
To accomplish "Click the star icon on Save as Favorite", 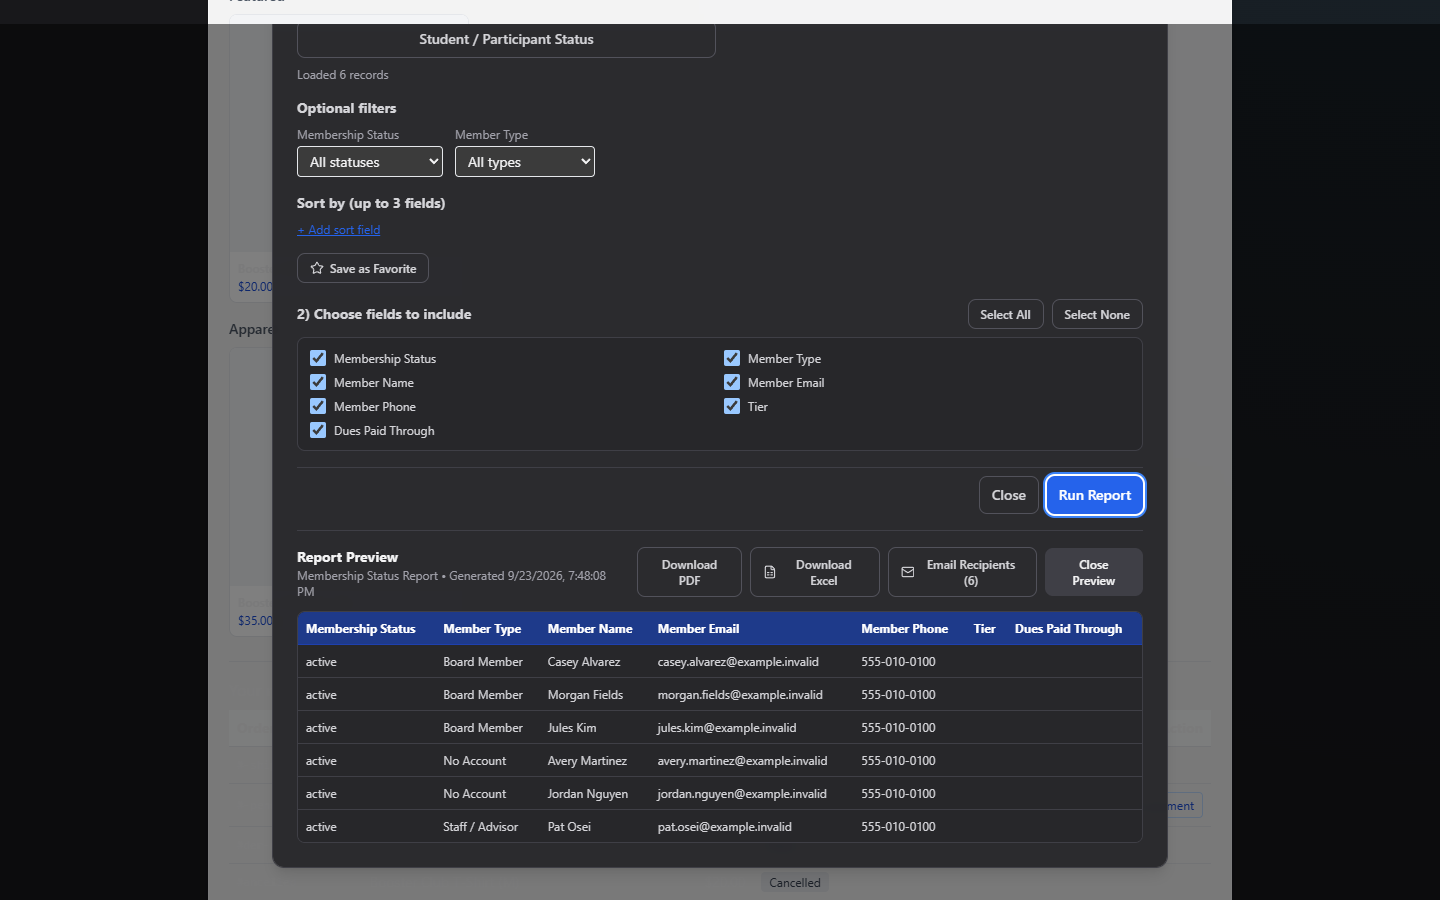I will 317,268.
